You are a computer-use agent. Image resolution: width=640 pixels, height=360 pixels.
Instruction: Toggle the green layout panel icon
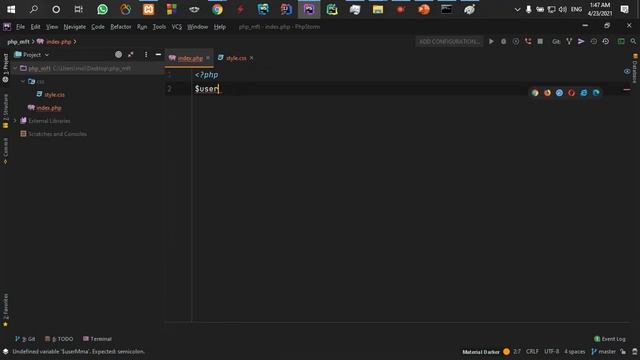[621, 42]
